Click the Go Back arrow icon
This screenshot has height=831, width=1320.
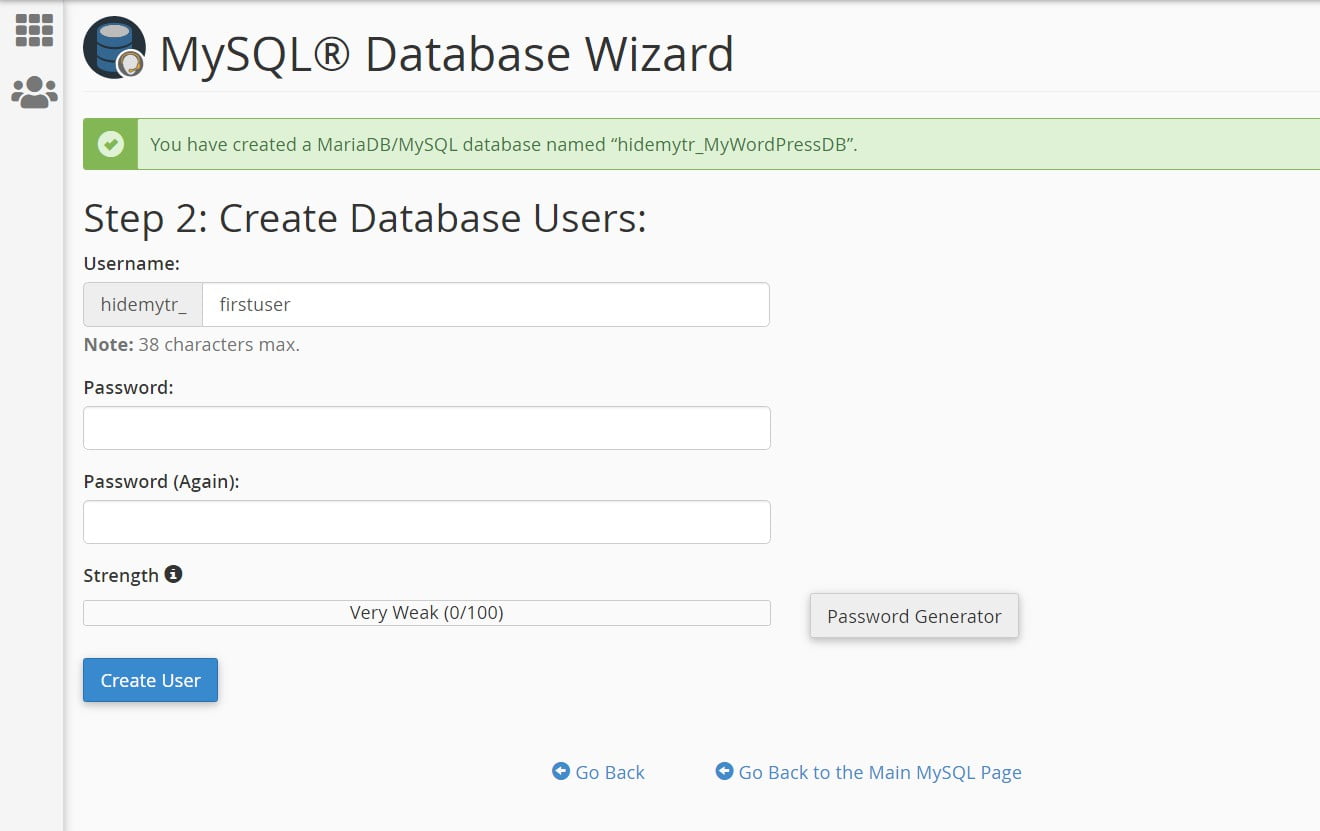[561, 771]
